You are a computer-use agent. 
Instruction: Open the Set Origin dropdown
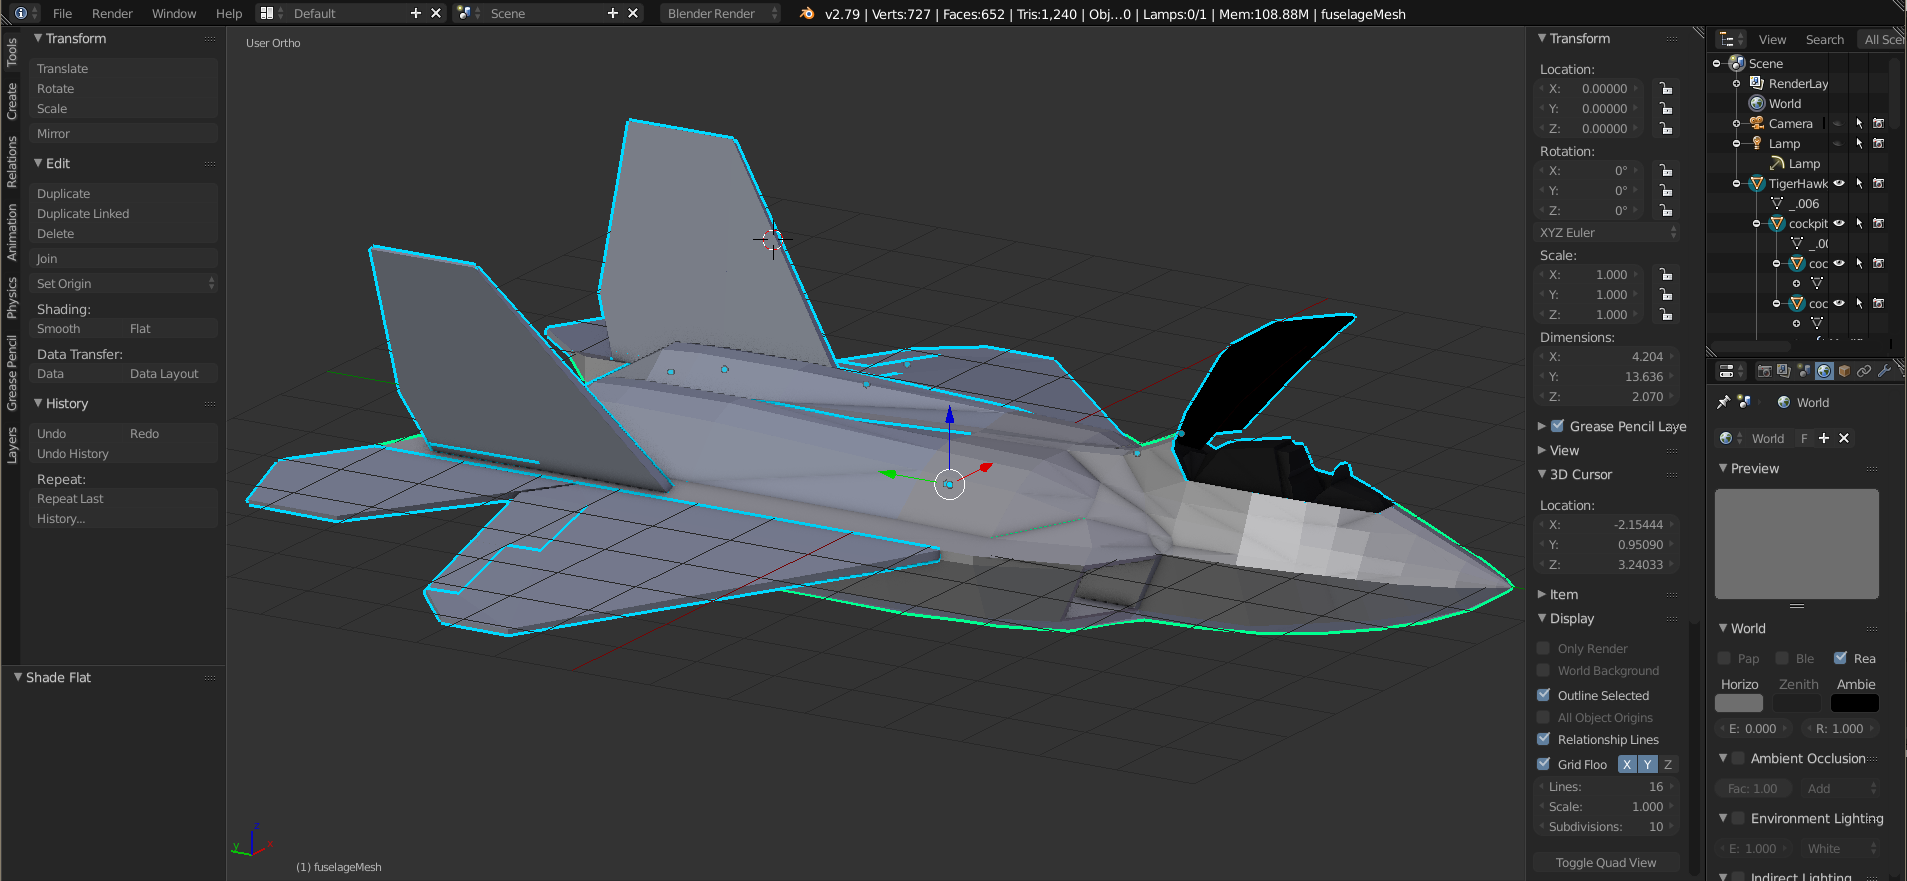tap(124, 284)
